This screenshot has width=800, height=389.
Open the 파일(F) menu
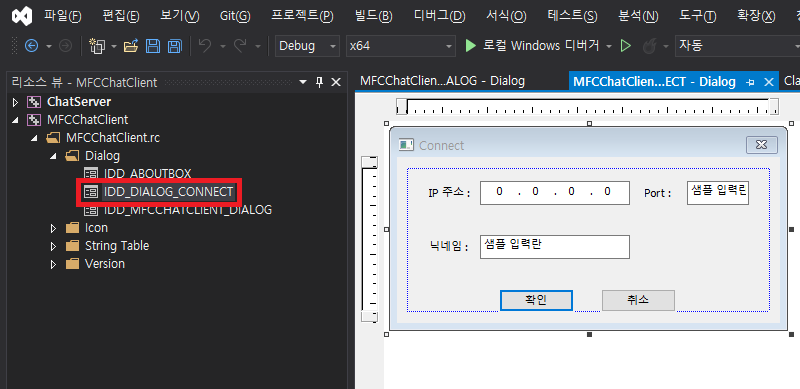63,16
